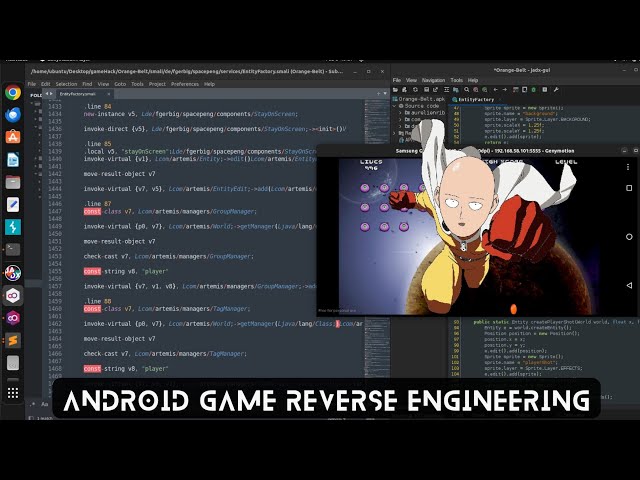640x480 pixels.
Task: Open Sublime Edit menu
Action: tap(45, 84)
